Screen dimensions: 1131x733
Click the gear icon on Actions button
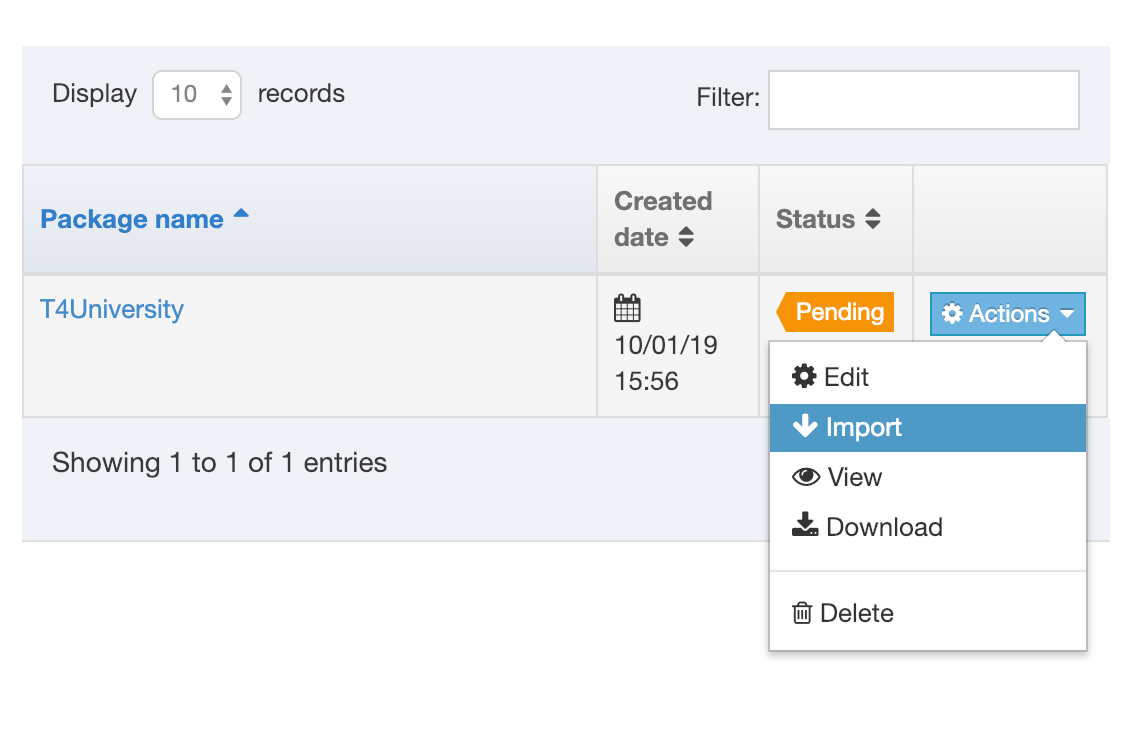(x=952, y=314)
